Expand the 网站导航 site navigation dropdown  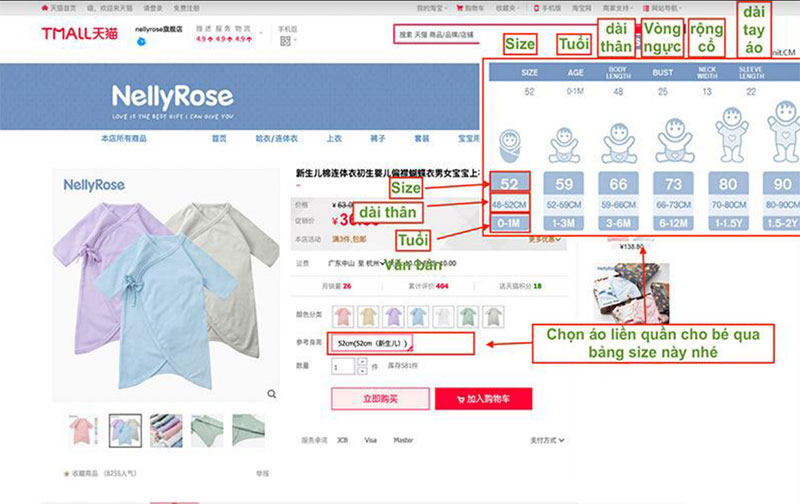(662, 8)
